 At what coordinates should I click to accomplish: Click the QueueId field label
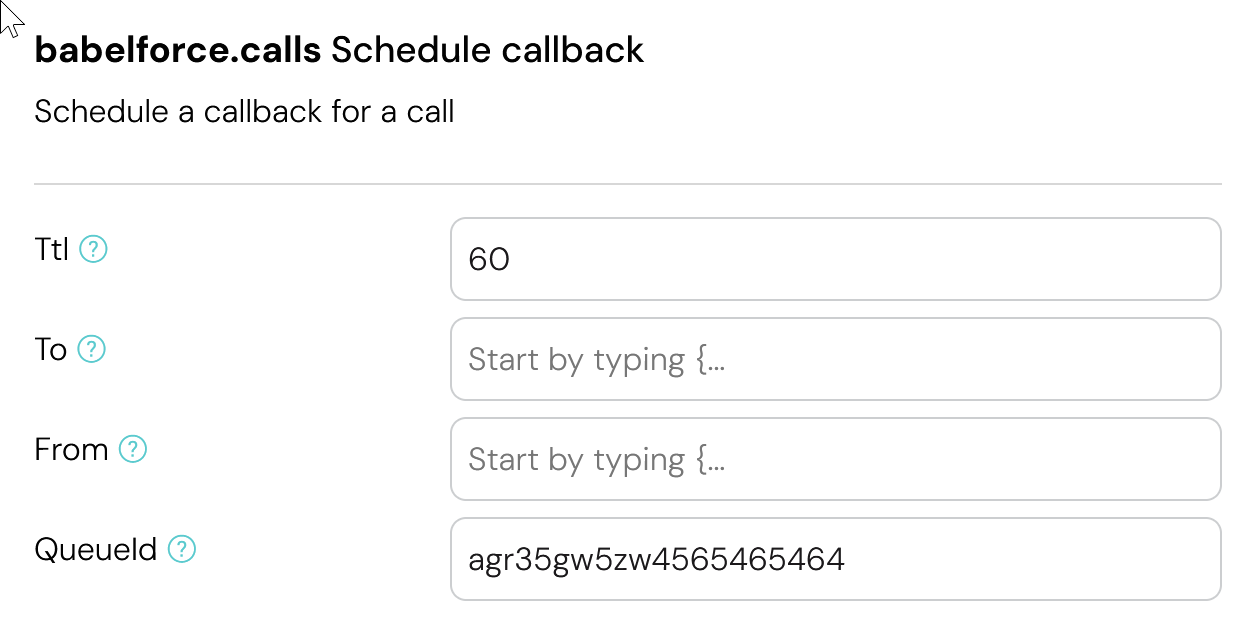tap(96, 549)
